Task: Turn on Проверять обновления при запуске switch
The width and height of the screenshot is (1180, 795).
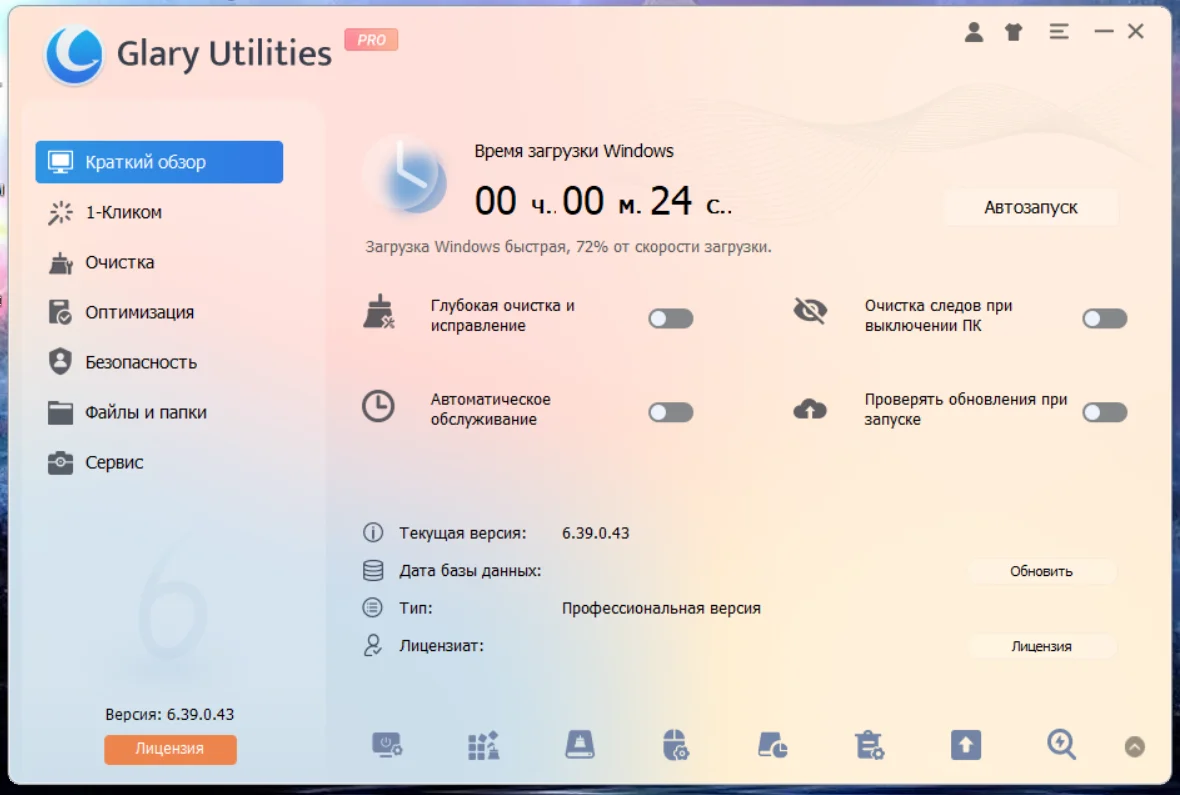Action: (x=1104, y=412)
